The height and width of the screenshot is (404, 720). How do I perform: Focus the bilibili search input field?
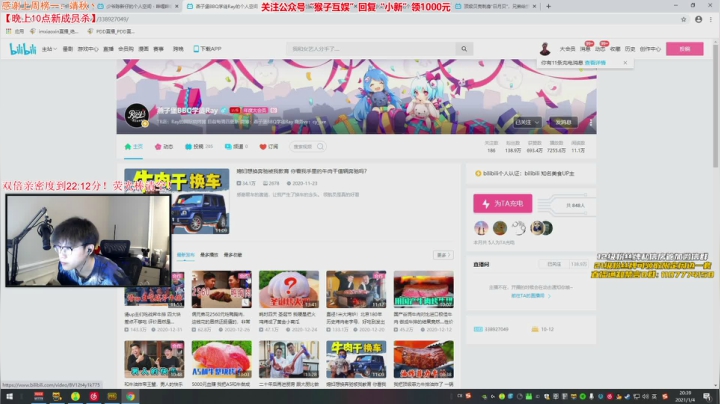click(x=371, y=49)
